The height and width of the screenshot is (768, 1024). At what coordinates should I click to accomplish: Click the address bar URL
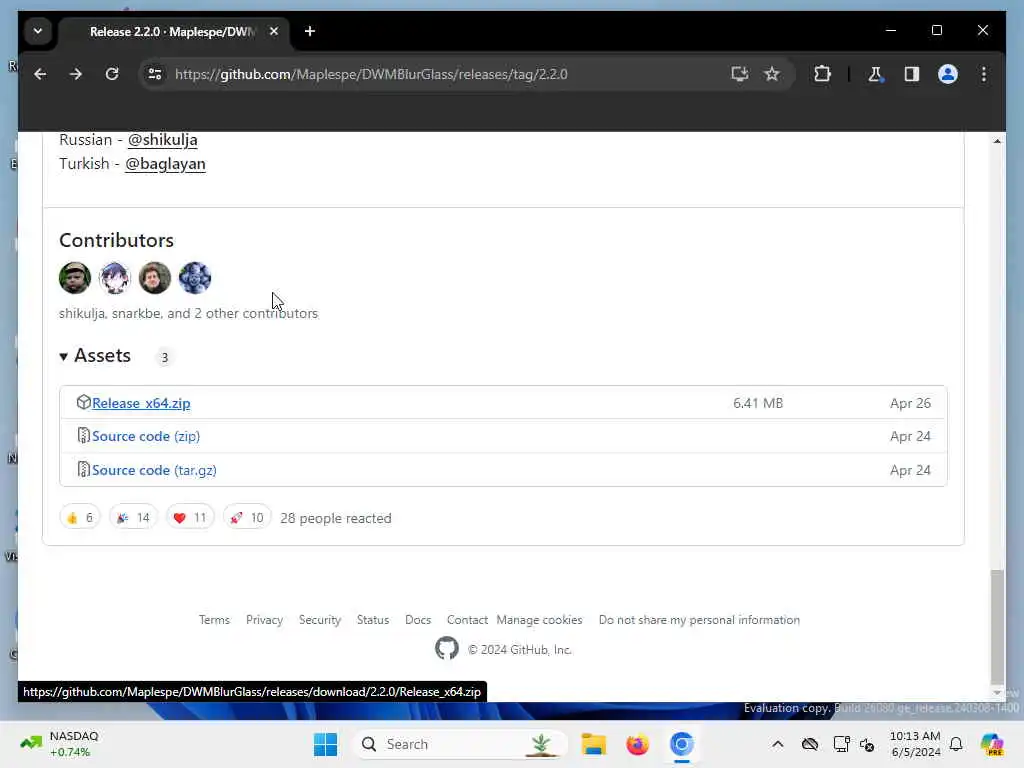(x=371, y=74)
